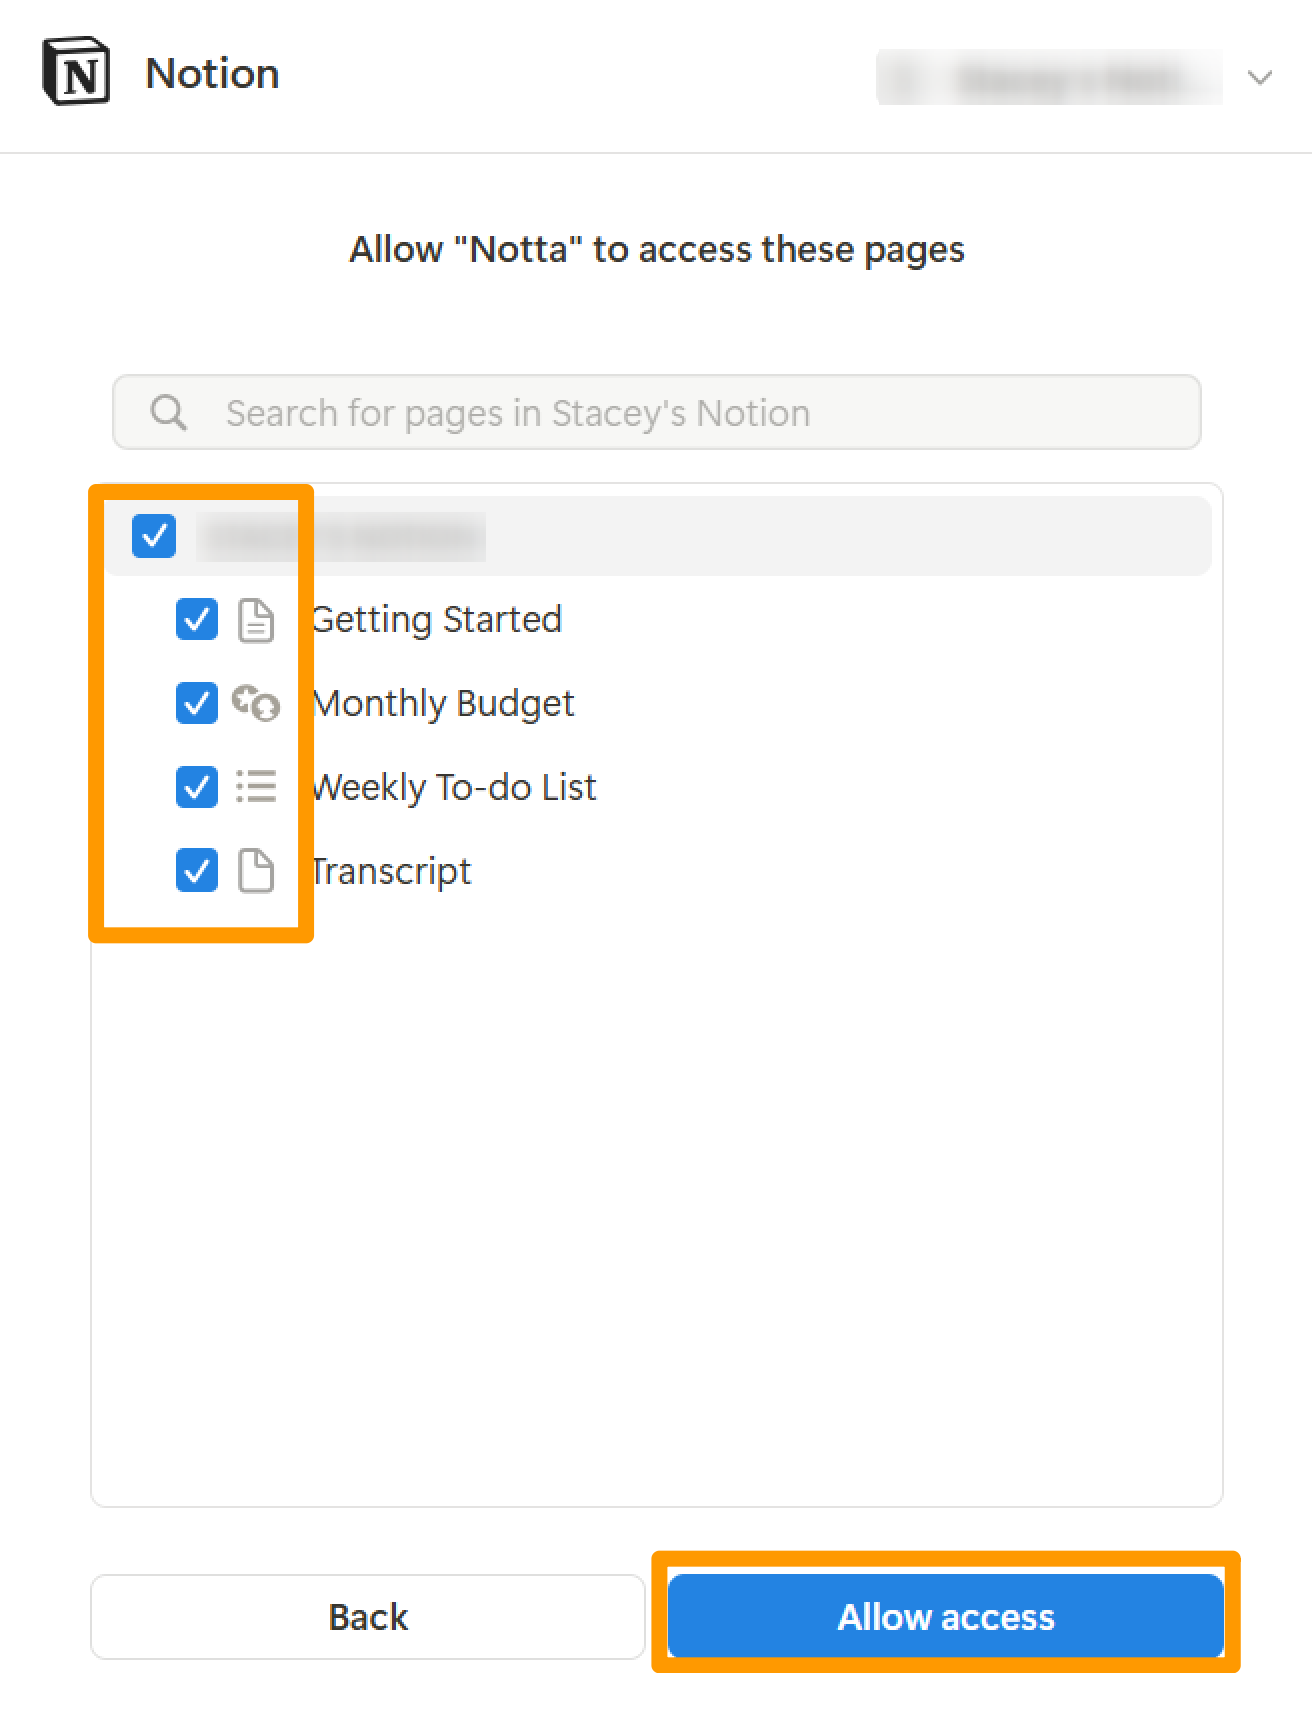Select the Getting Started page row
Viewport: 1312px width, 1714px height.
click(x=658, y=620)
